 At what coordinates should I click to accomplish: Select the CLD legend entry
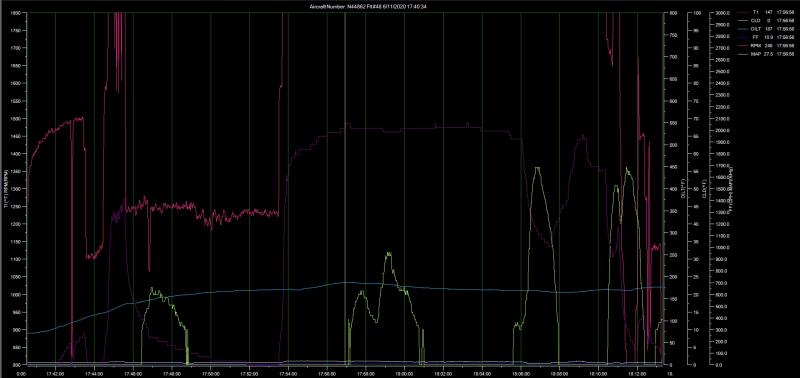757,20
